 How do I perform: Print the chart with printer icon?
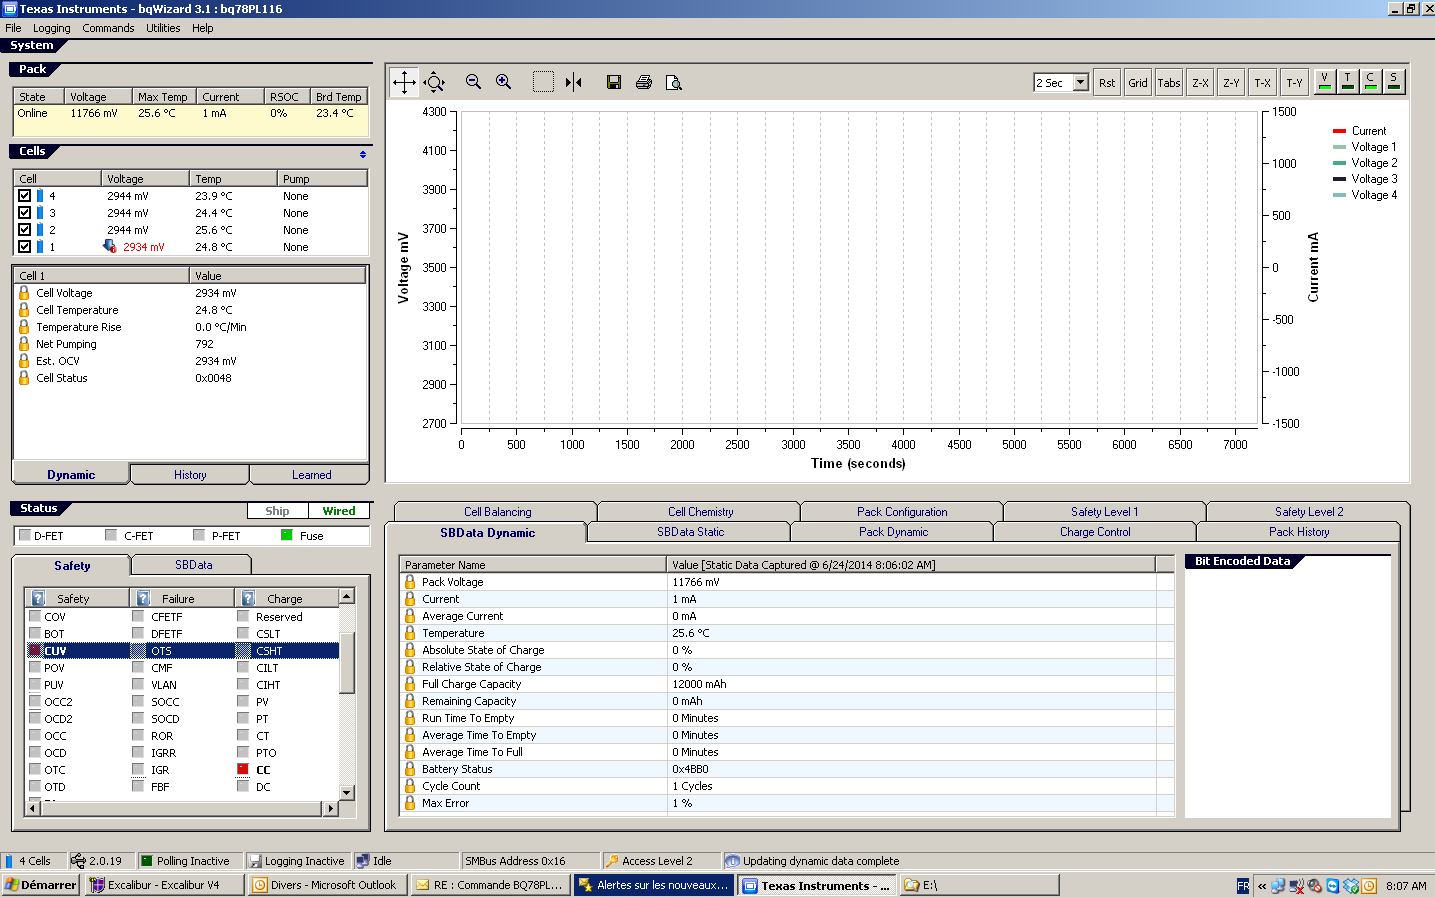(x=644, y=82)
